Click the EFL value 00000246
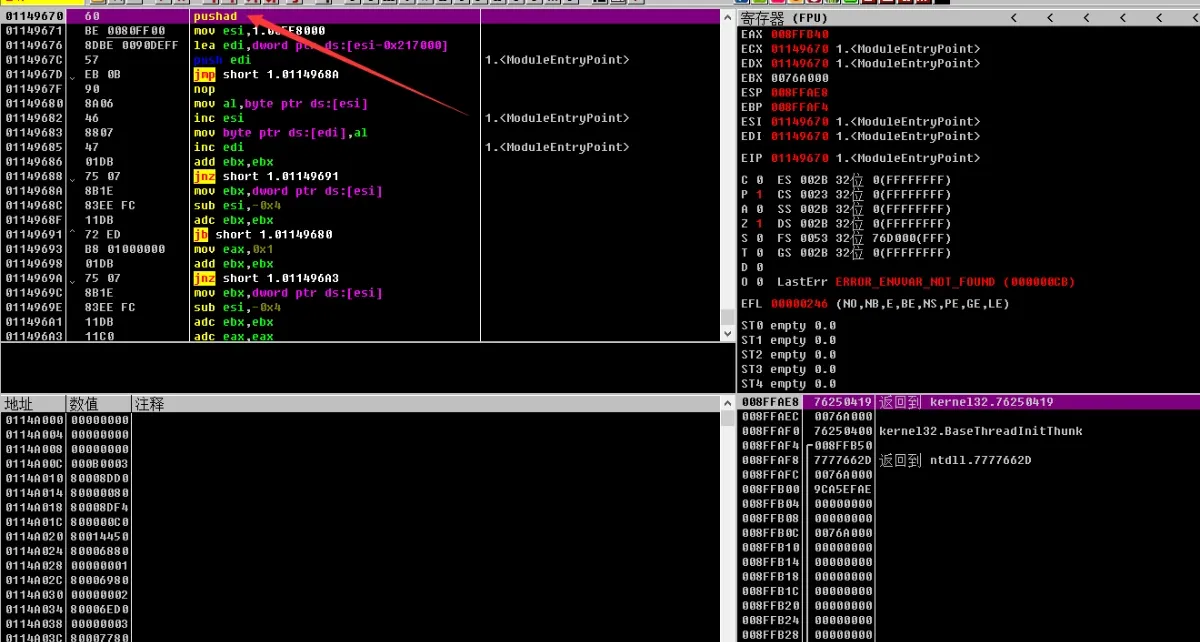The image size is (1200, 642). click(x=799, y=303)
